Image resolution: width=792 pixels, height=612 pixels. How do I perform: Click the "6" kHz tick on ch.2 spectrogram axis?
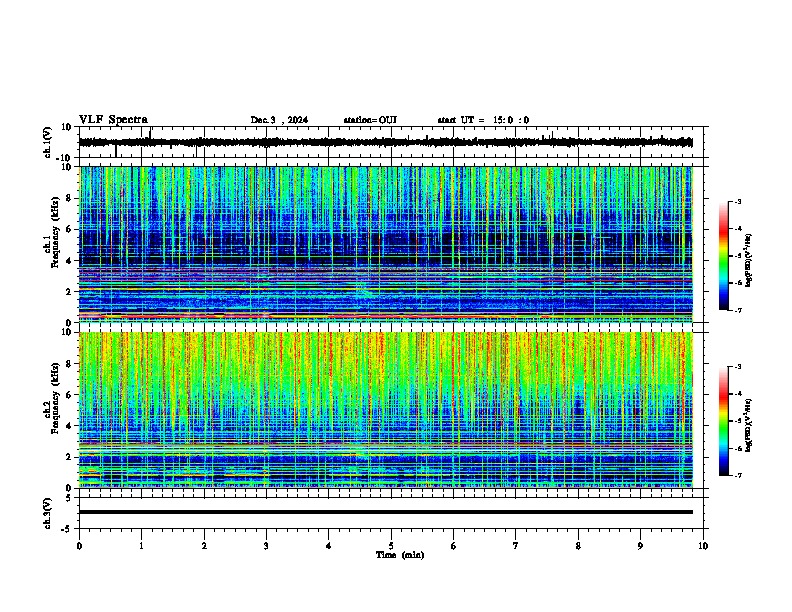click(x=69, y=395)
